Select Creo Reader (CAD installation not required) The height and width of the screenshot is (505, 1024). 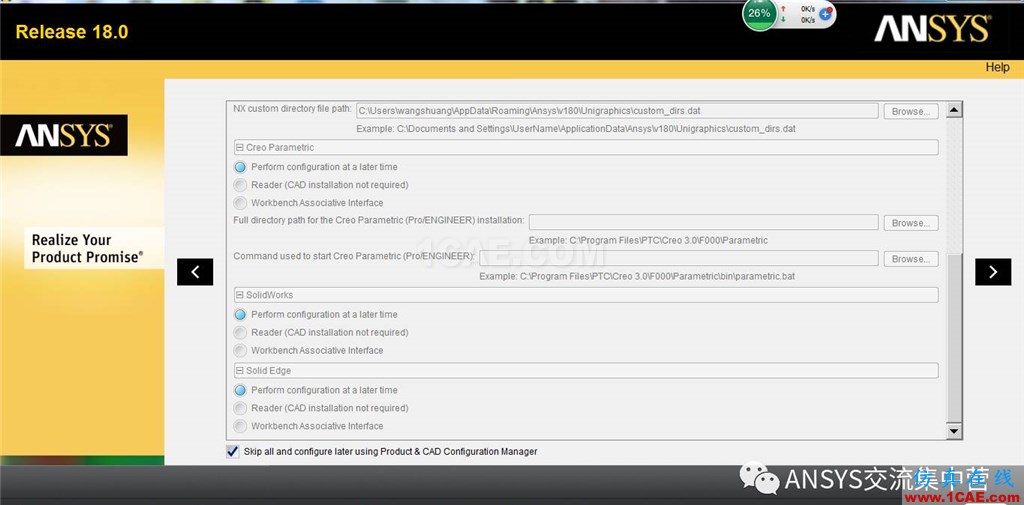pos(240,185)
